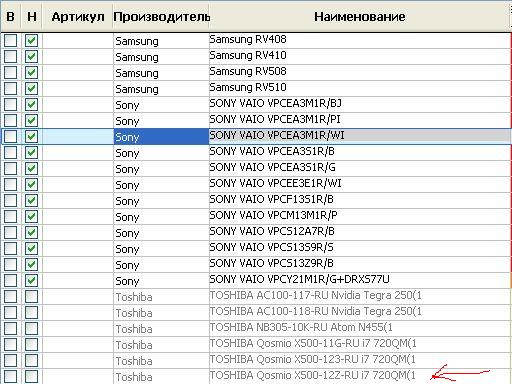Check В checkbox for Samsung RV410

pyautogui.click(x=10, y=57)
